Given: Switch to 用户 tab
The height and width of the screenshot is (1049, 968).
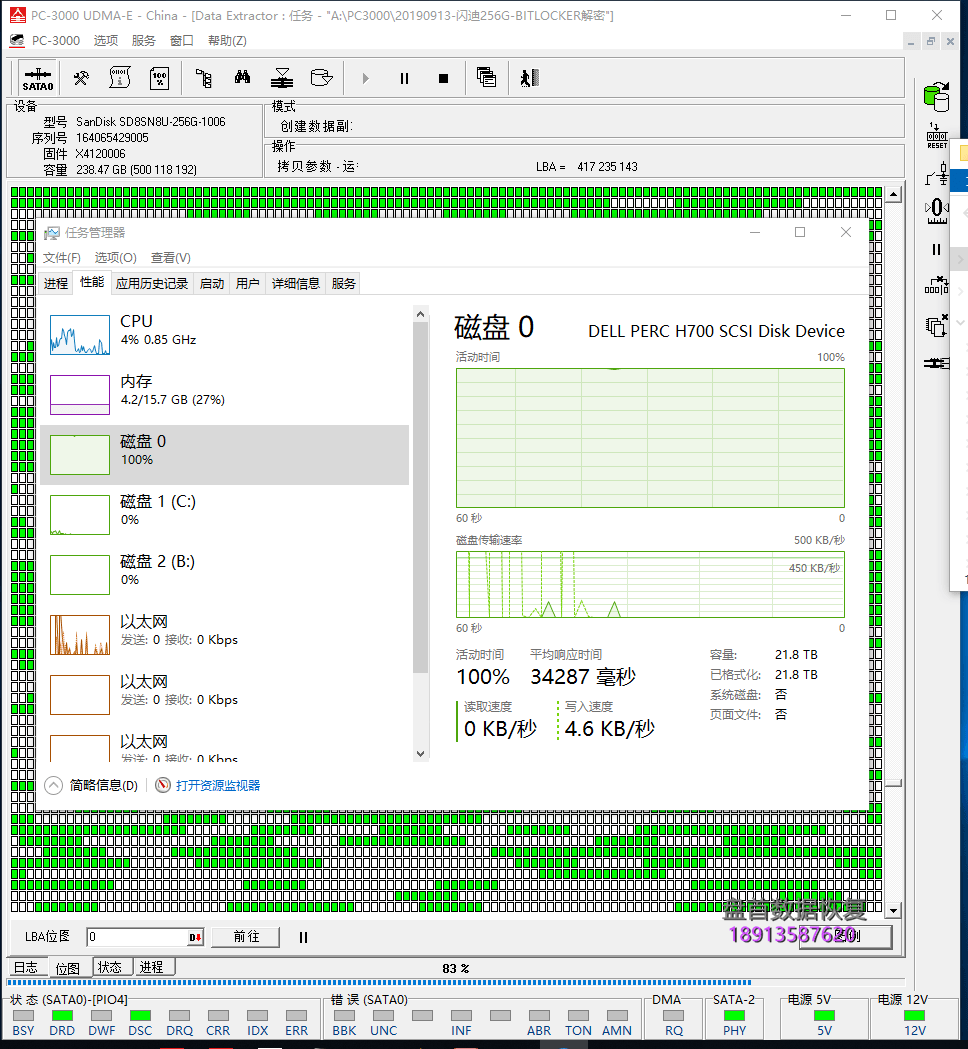Looking at the screenshot, I should pos(248,284).
